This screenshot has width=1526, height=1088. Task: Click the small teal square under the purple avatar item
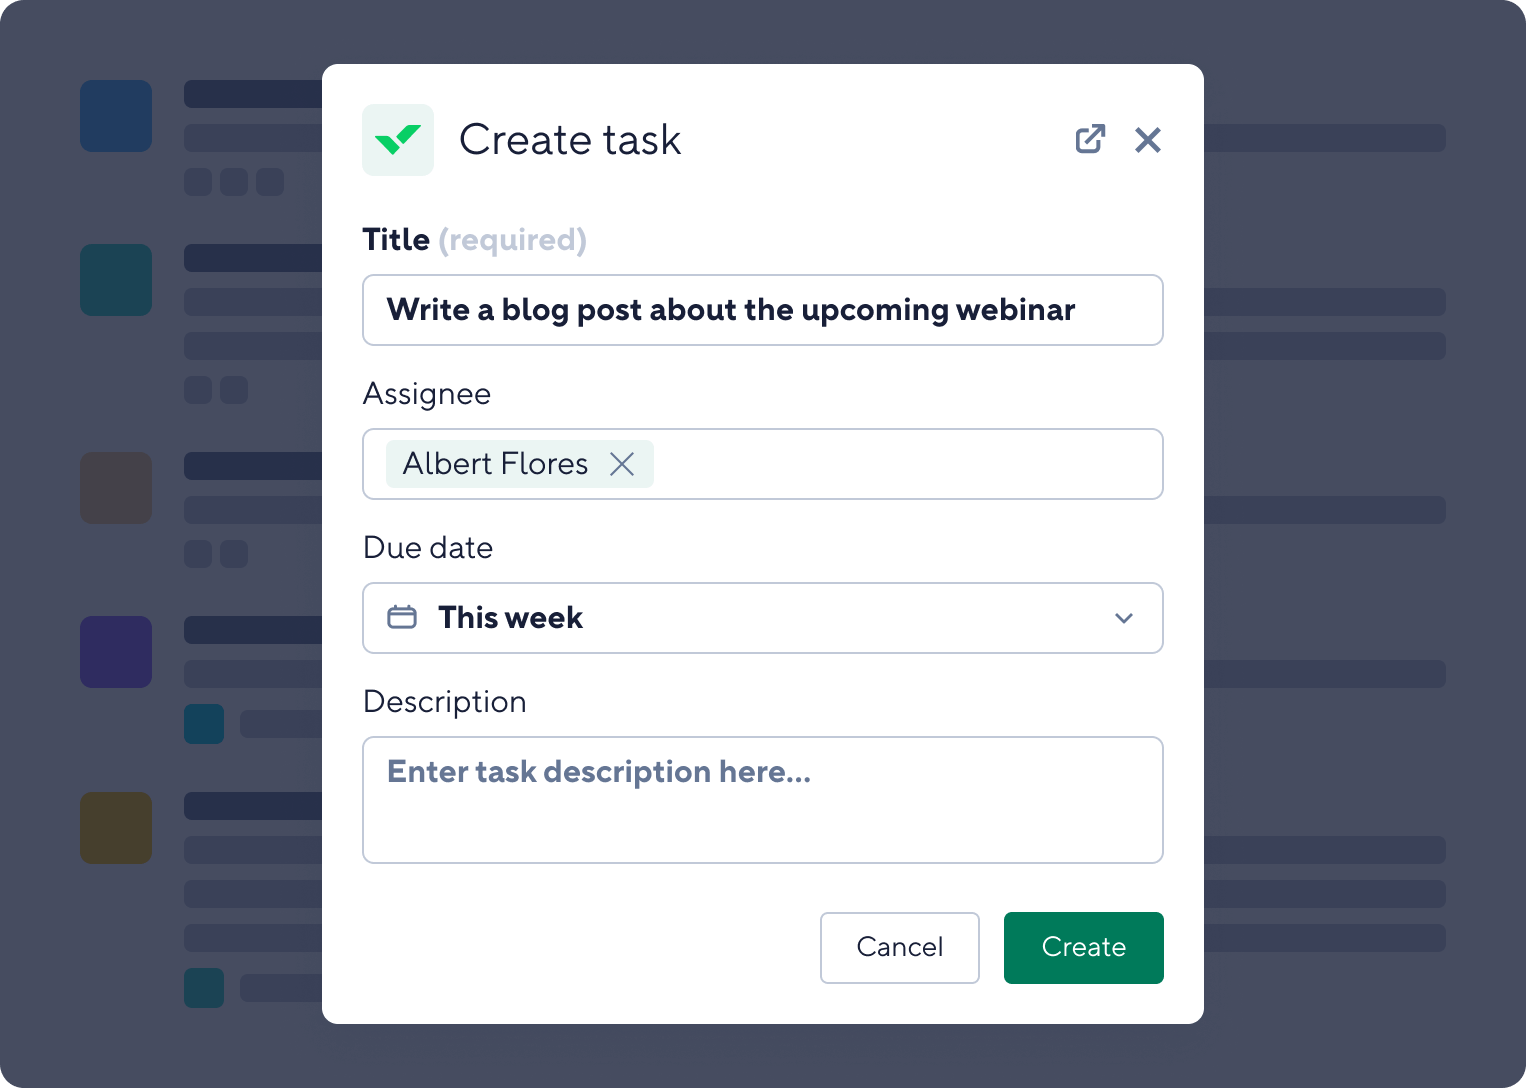[204, 724]
